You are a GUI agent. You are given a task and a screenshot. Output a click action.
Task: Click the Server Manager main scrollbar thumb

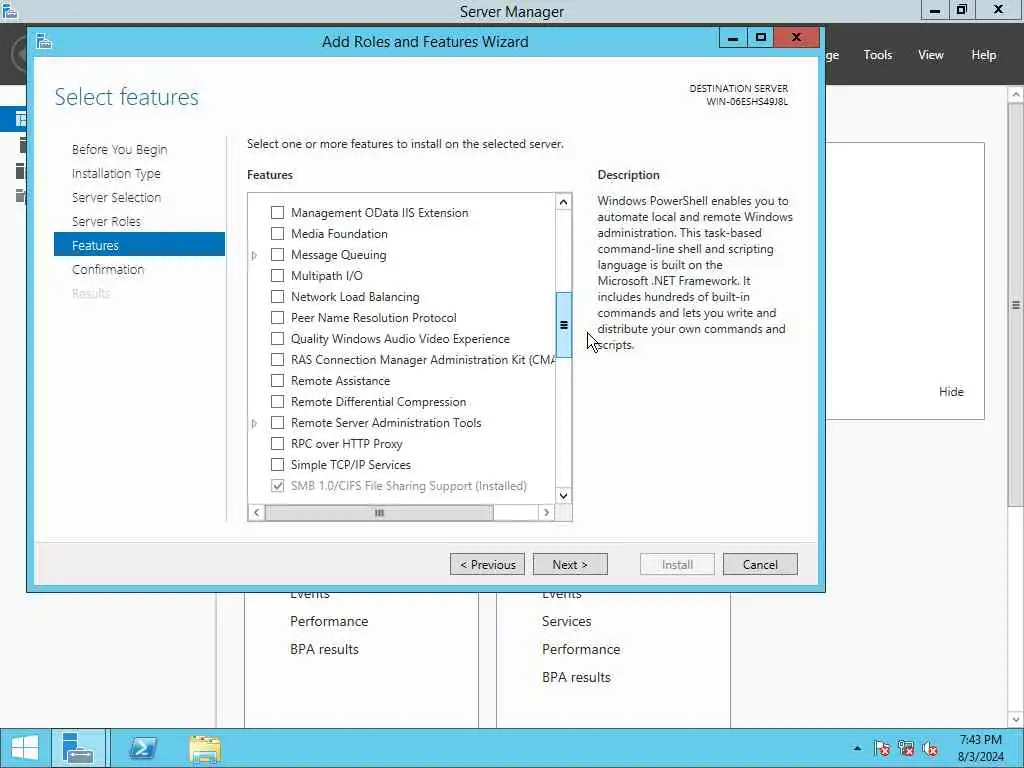pos(1016,304)
